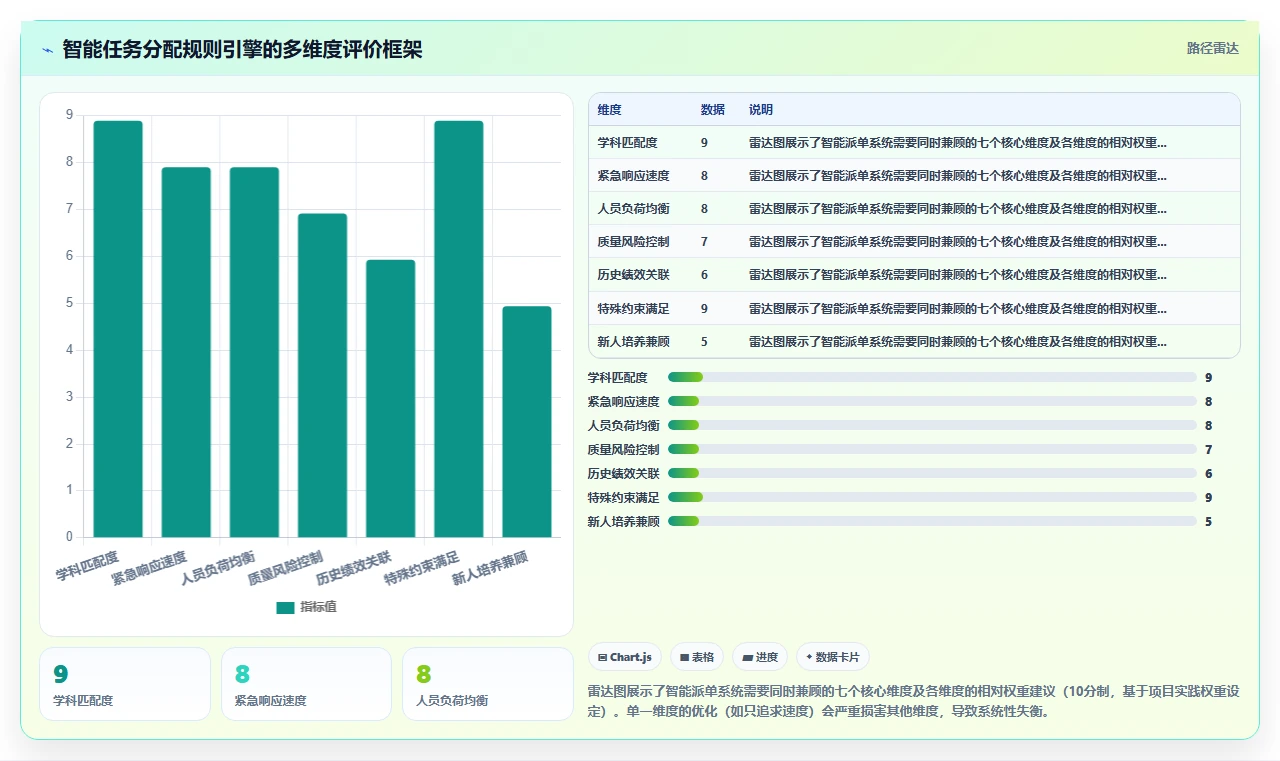This screenshot has width=1280, height=761.
Task: Click the Chart.js tag button
Action: click(625, 657)
